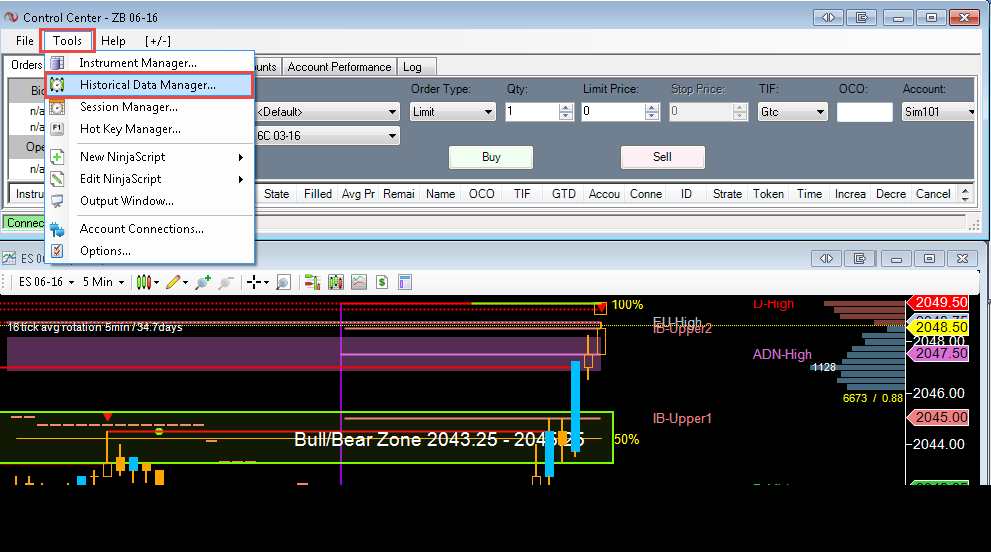
Task: Click the Time column header
Action: point(809,194)
